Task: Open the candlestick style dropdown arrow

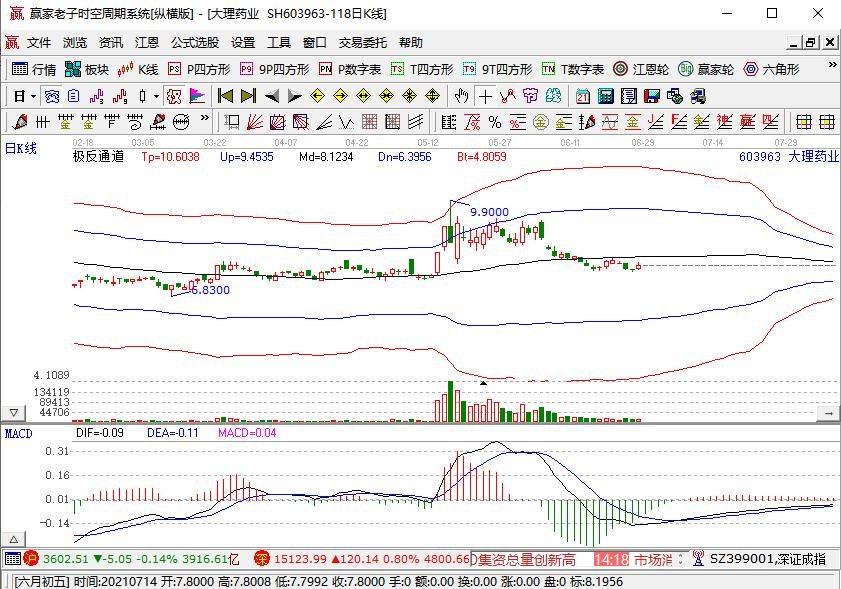Action: (156, 97)
